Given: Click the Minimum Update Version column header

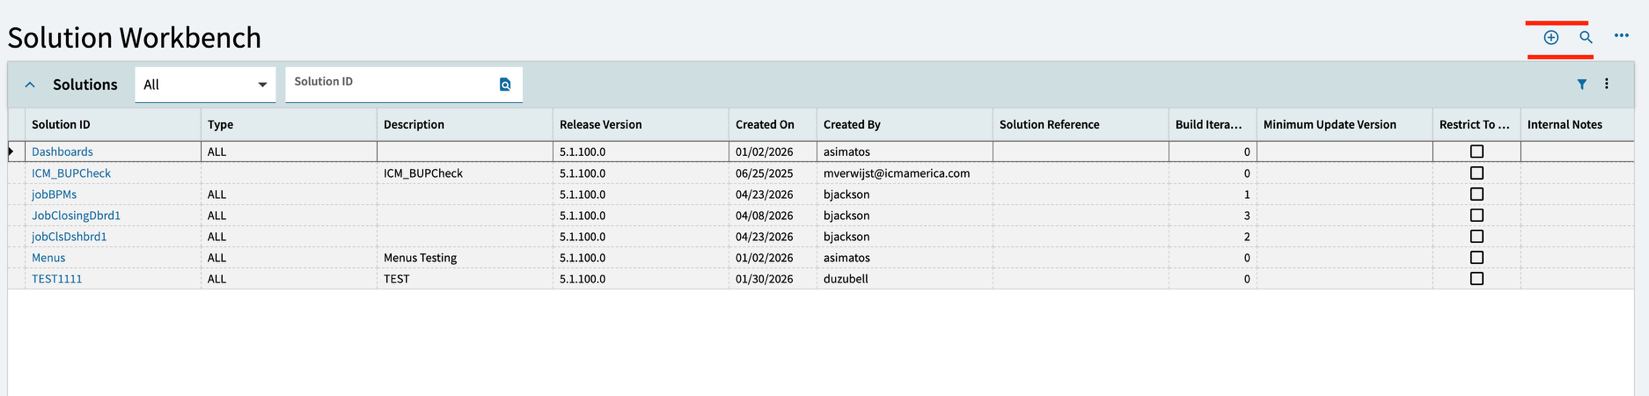Looking at the screenshot, I should click(1345, 124).
